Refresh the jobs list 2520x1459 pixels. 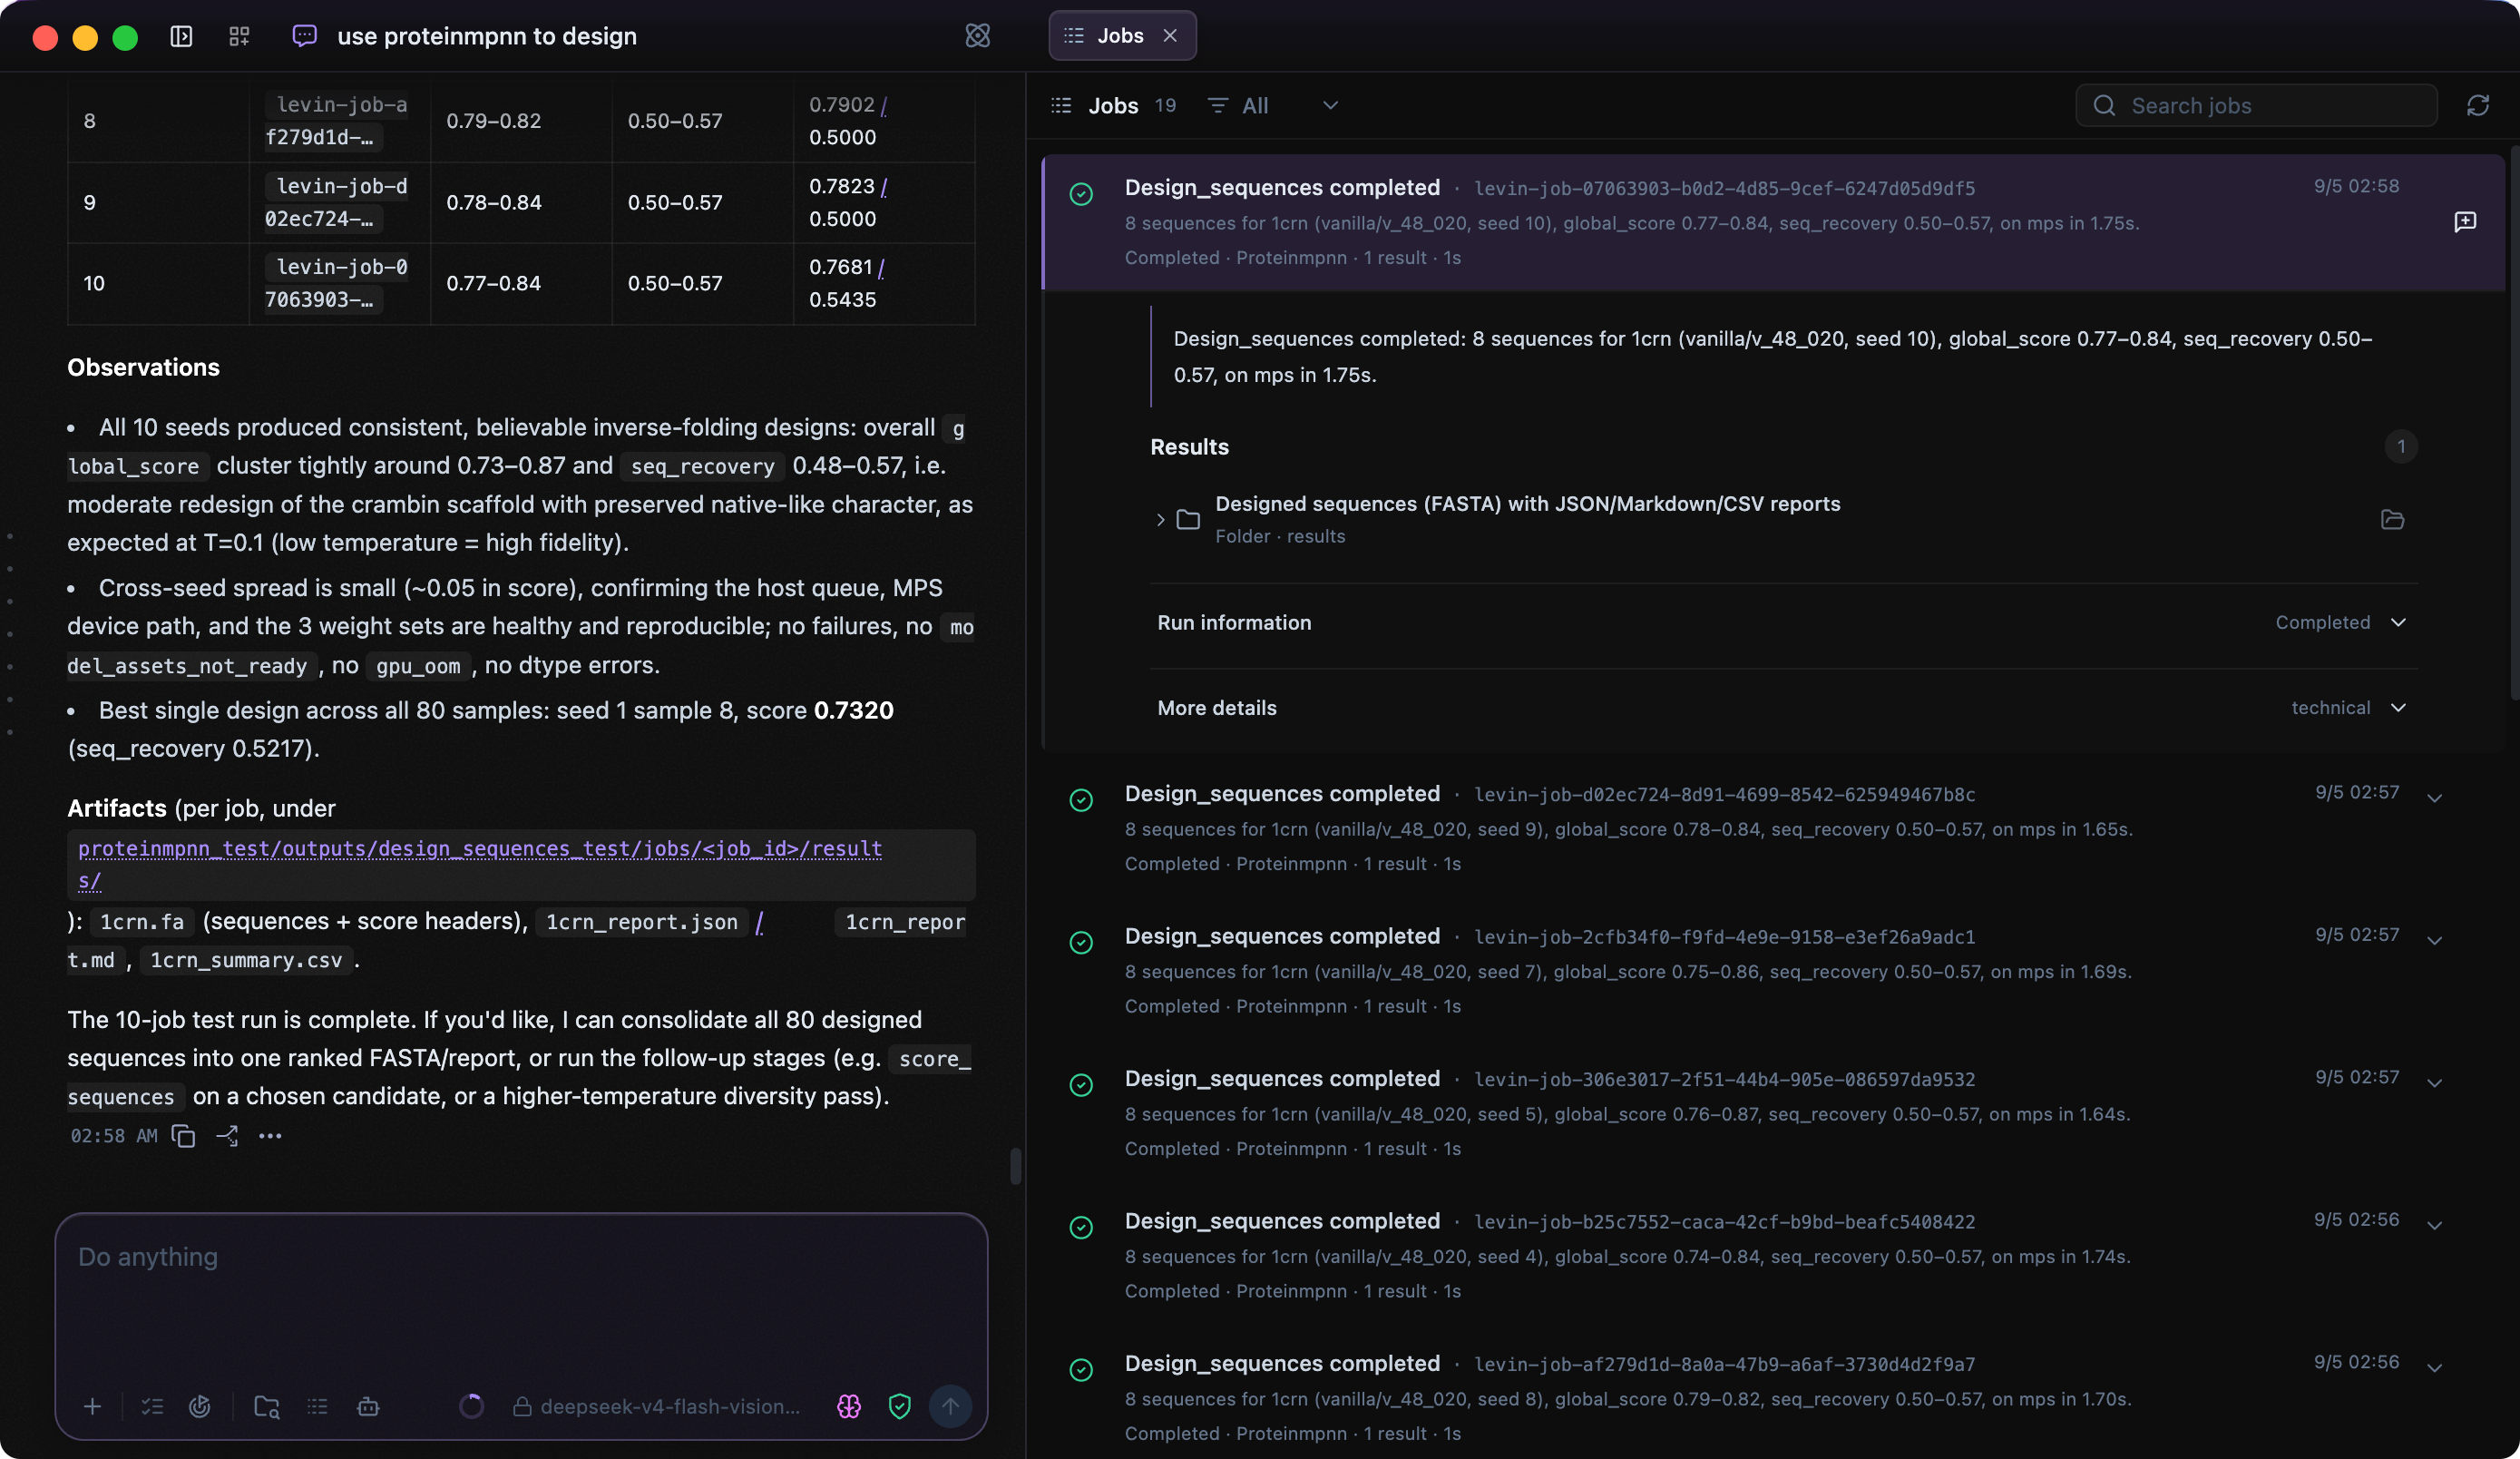pyautogui.click(x=2478, y=106)
